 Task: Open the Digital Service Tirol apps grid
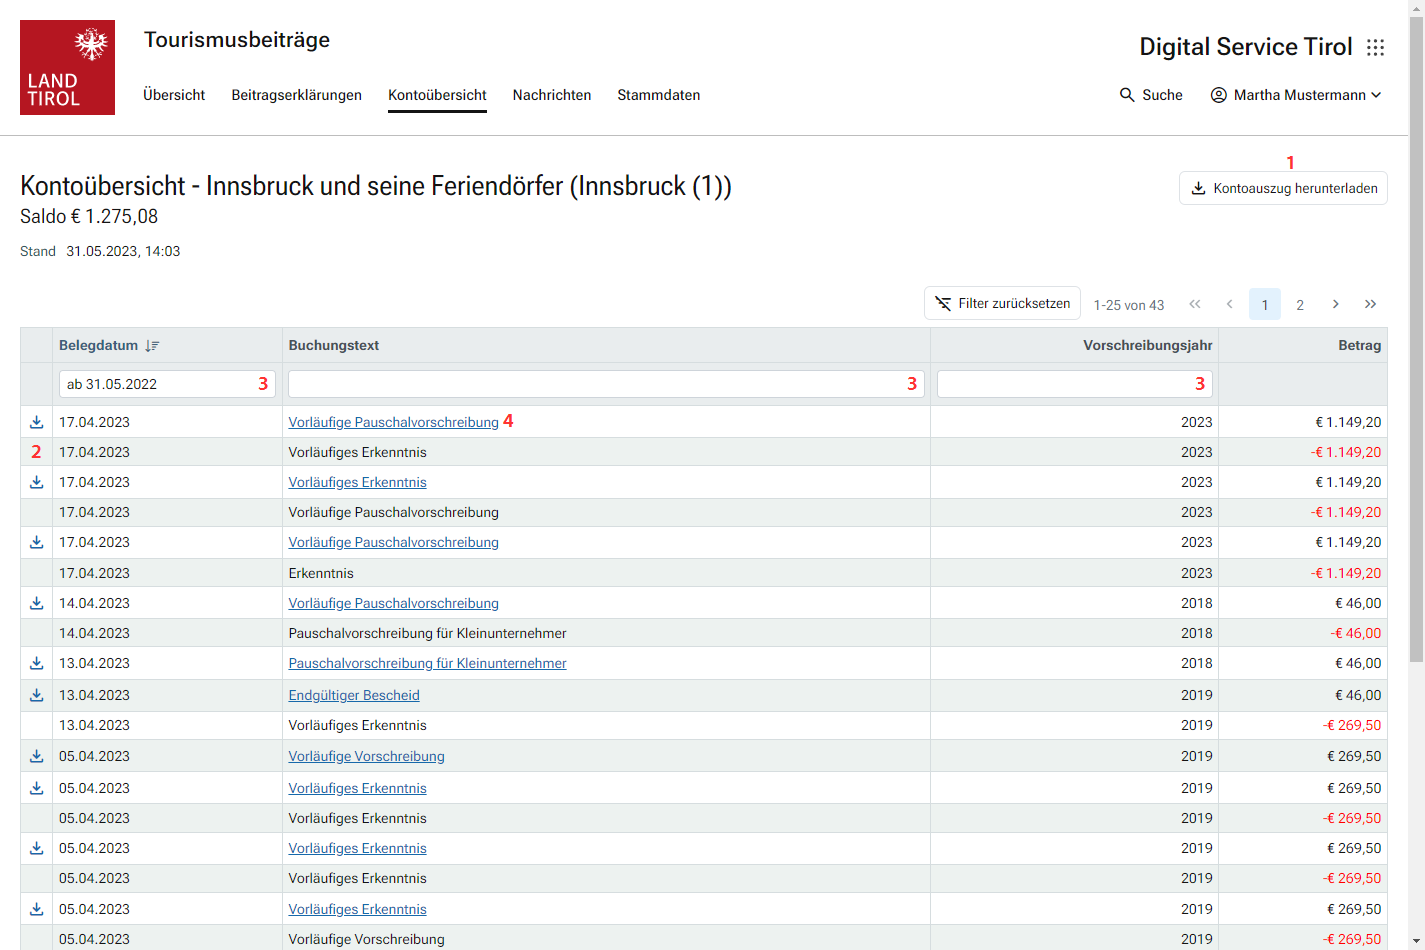click(1376, 48)
